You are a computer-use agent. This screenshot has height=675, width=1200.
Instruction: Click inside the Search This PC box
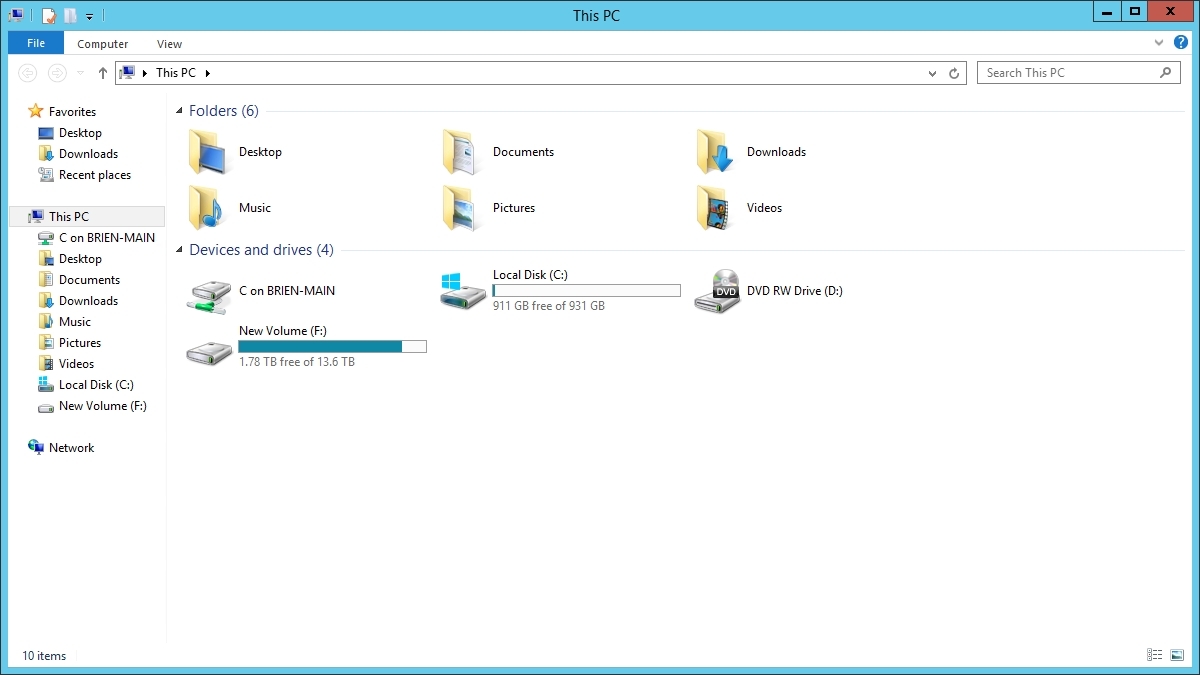pyautogui.click(x=1060, y=72)
